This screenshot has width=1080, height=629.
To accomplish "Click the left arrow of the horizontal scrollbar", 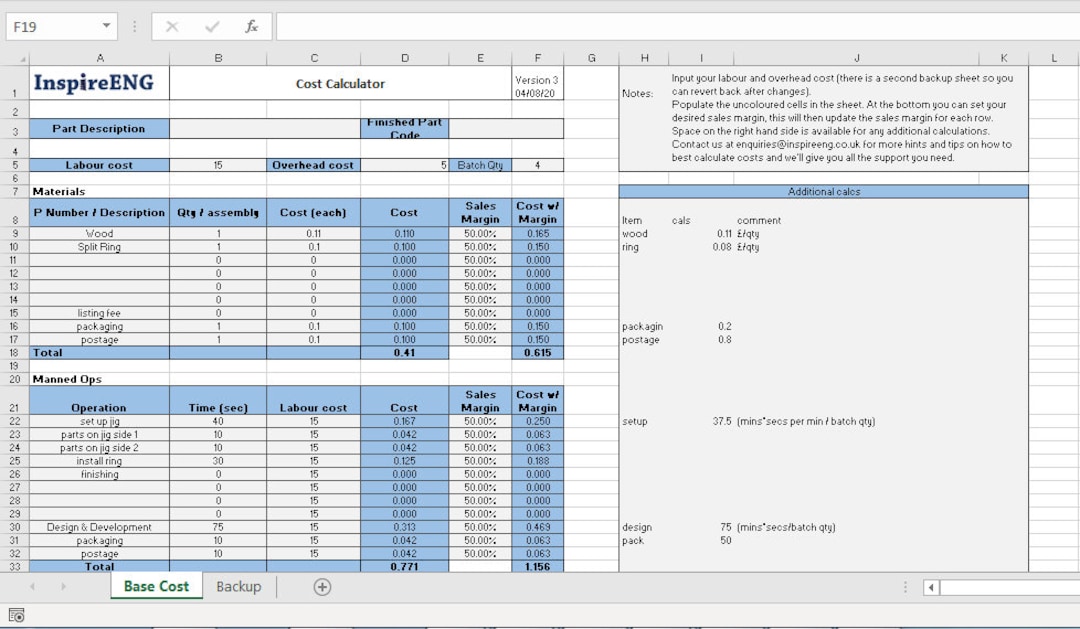I will 930,587.
